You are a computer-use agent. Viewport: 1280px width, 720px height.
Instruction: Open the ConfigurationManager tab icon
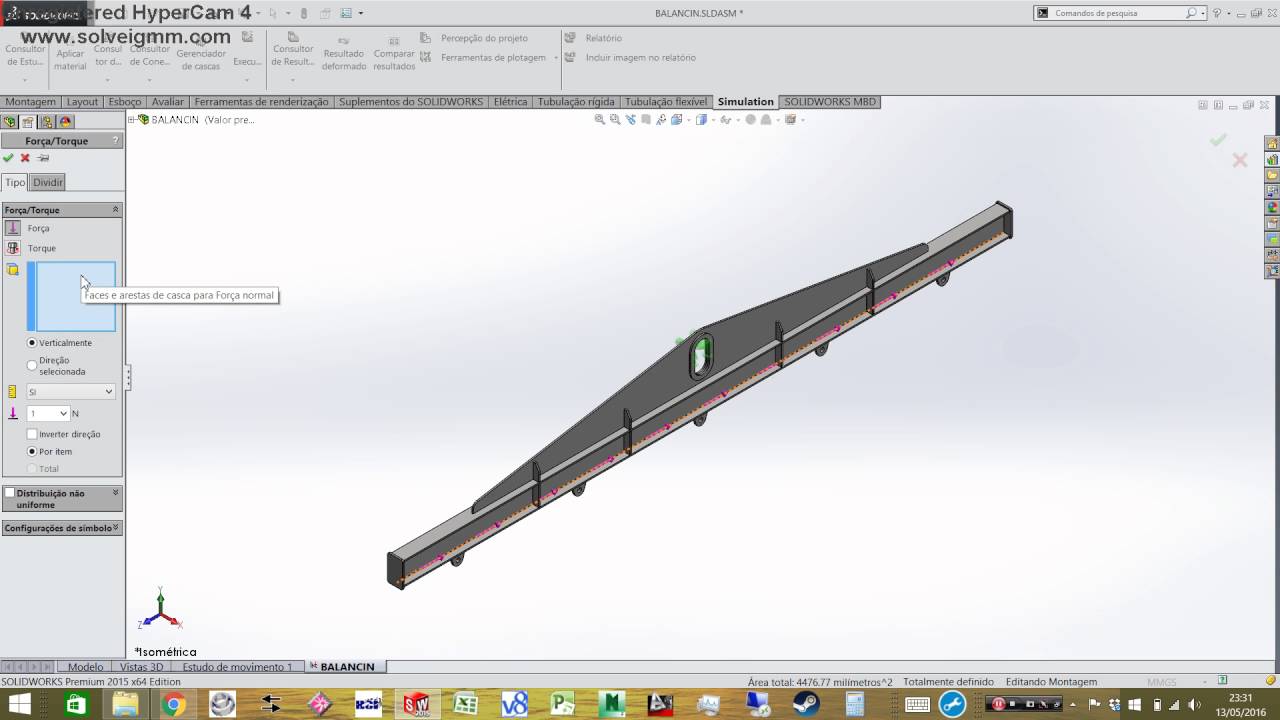point(47,122)
